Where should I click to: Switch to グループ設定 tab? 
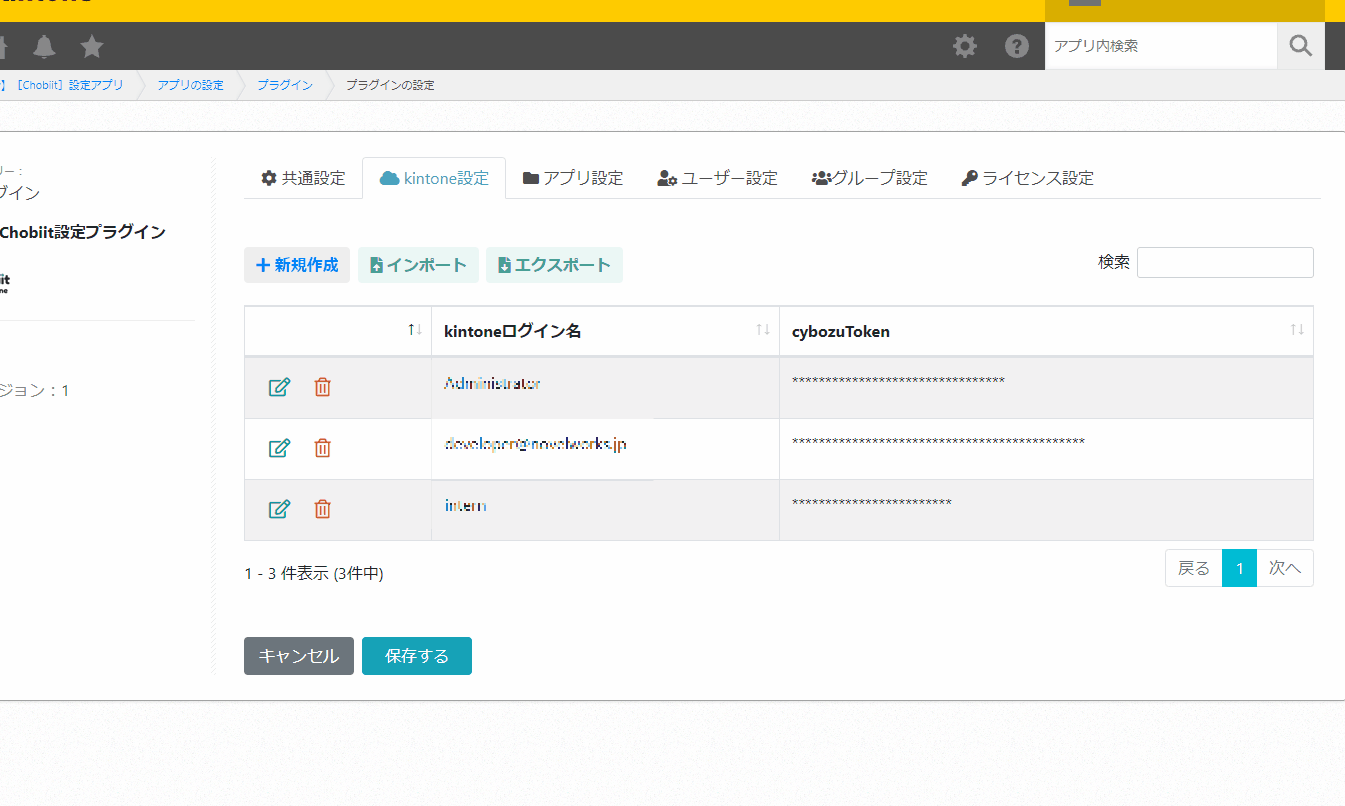869,178
